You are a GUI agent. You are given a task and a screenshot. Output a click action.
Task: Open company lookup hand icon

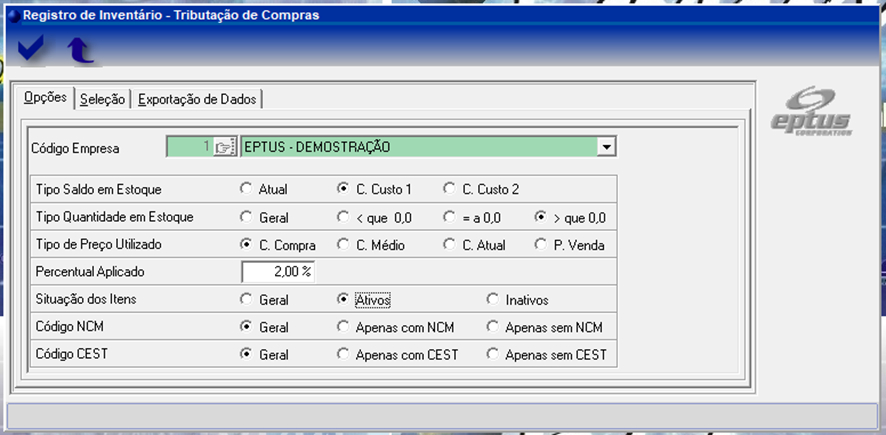click(x=223, y=147)
